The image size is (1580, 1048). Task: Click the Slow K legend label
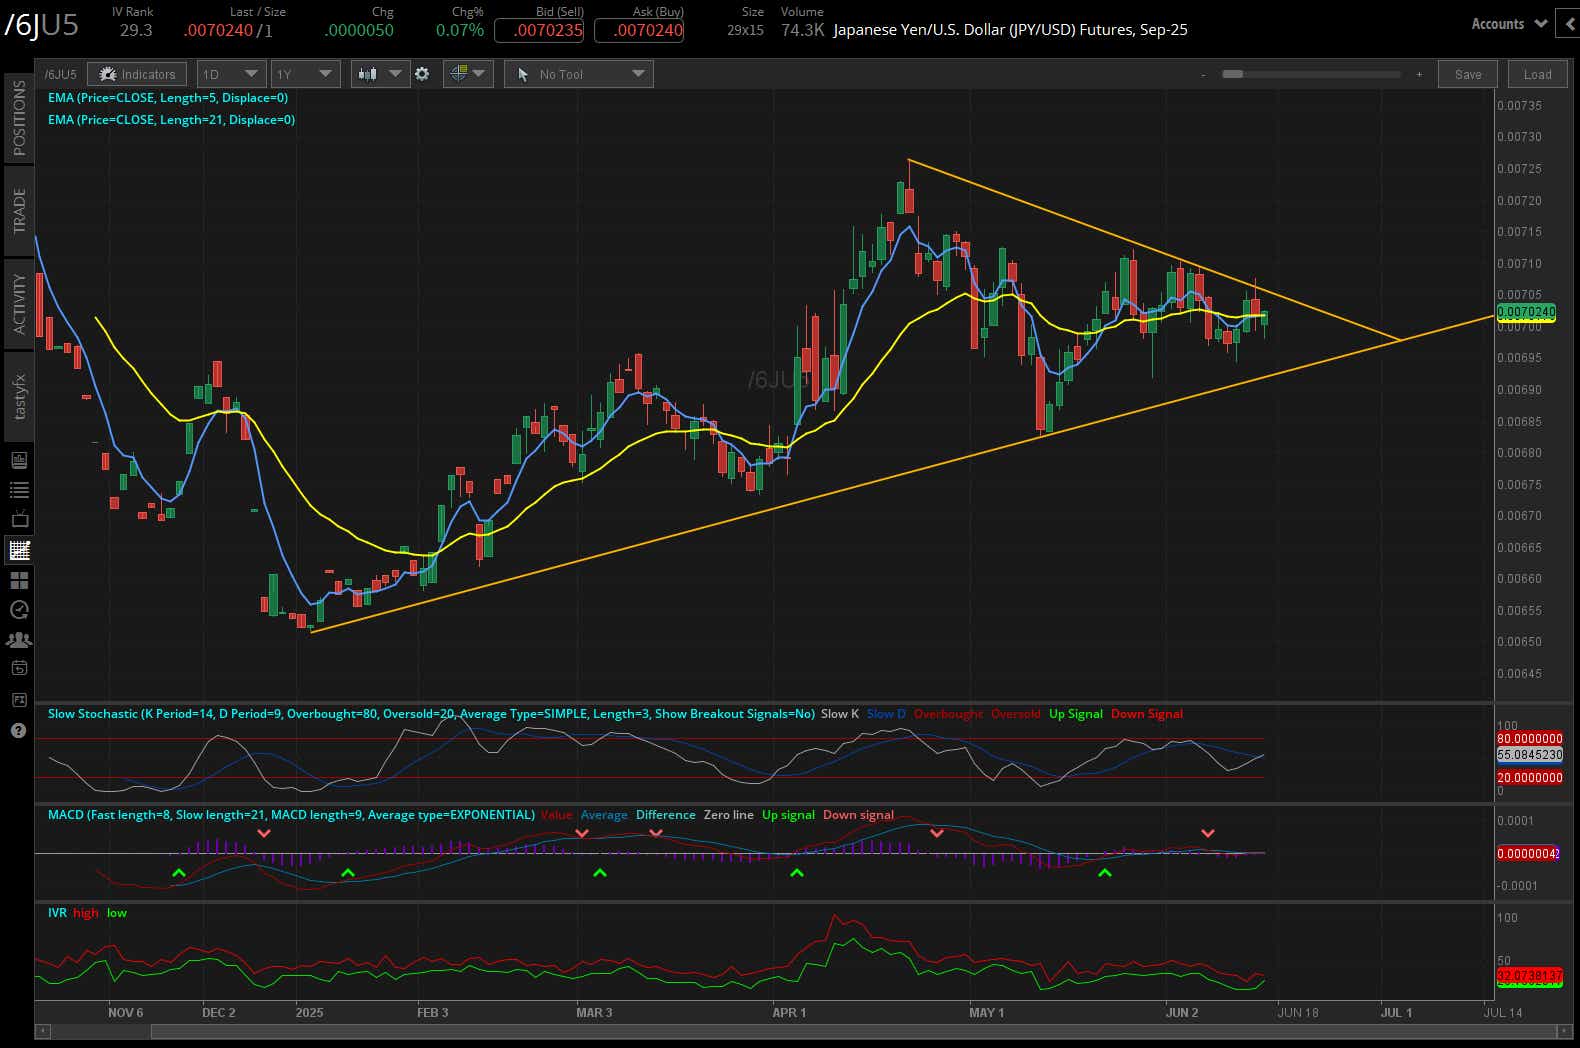coord(840,714)
